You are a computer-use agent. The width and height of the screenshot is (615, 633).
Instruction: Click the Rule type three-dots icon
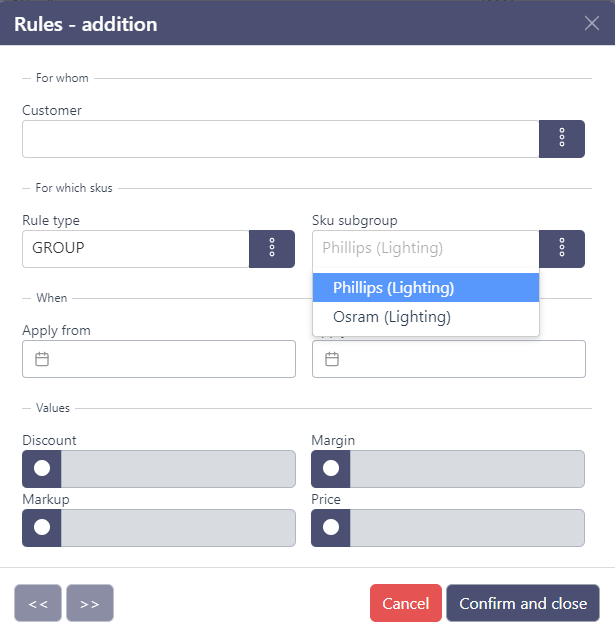point(272,249)
